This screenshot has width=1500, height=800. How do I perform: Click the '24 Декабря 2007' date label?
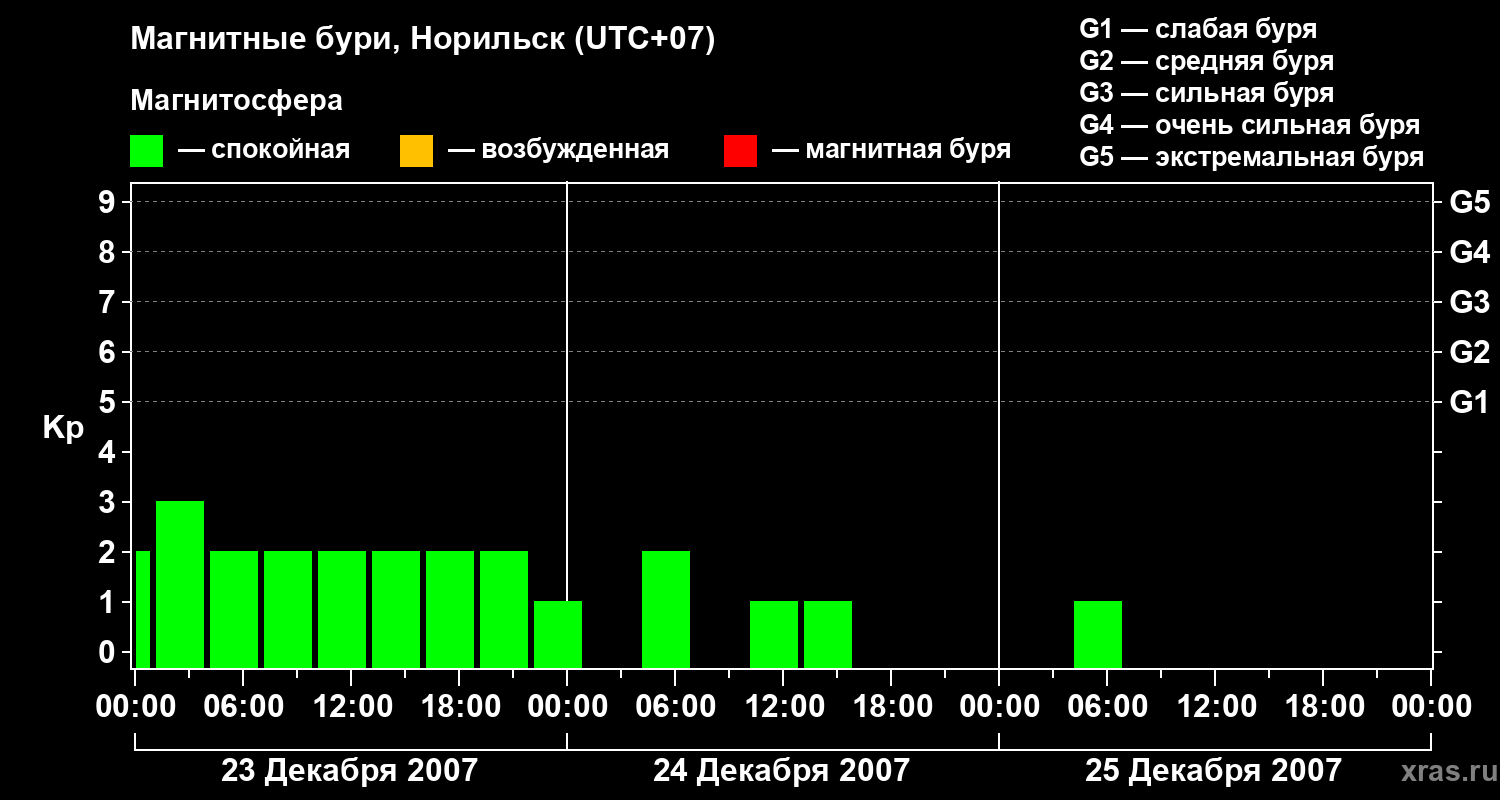[781, 771]
